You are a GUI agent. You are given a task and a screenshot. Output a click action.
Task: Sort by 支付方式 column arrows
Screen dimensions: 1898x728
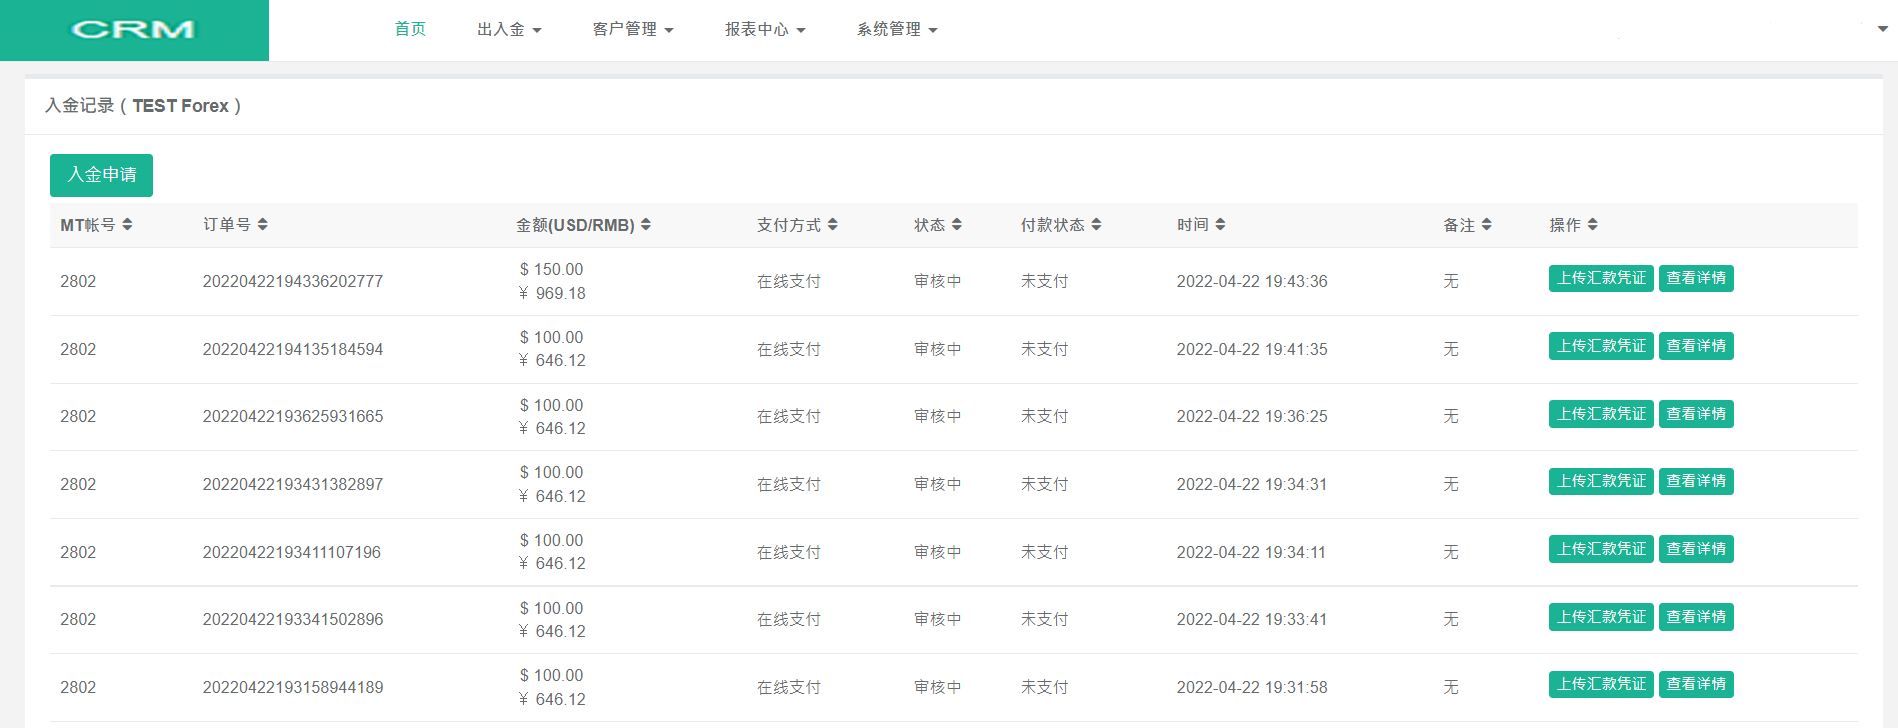coord(833,225)
